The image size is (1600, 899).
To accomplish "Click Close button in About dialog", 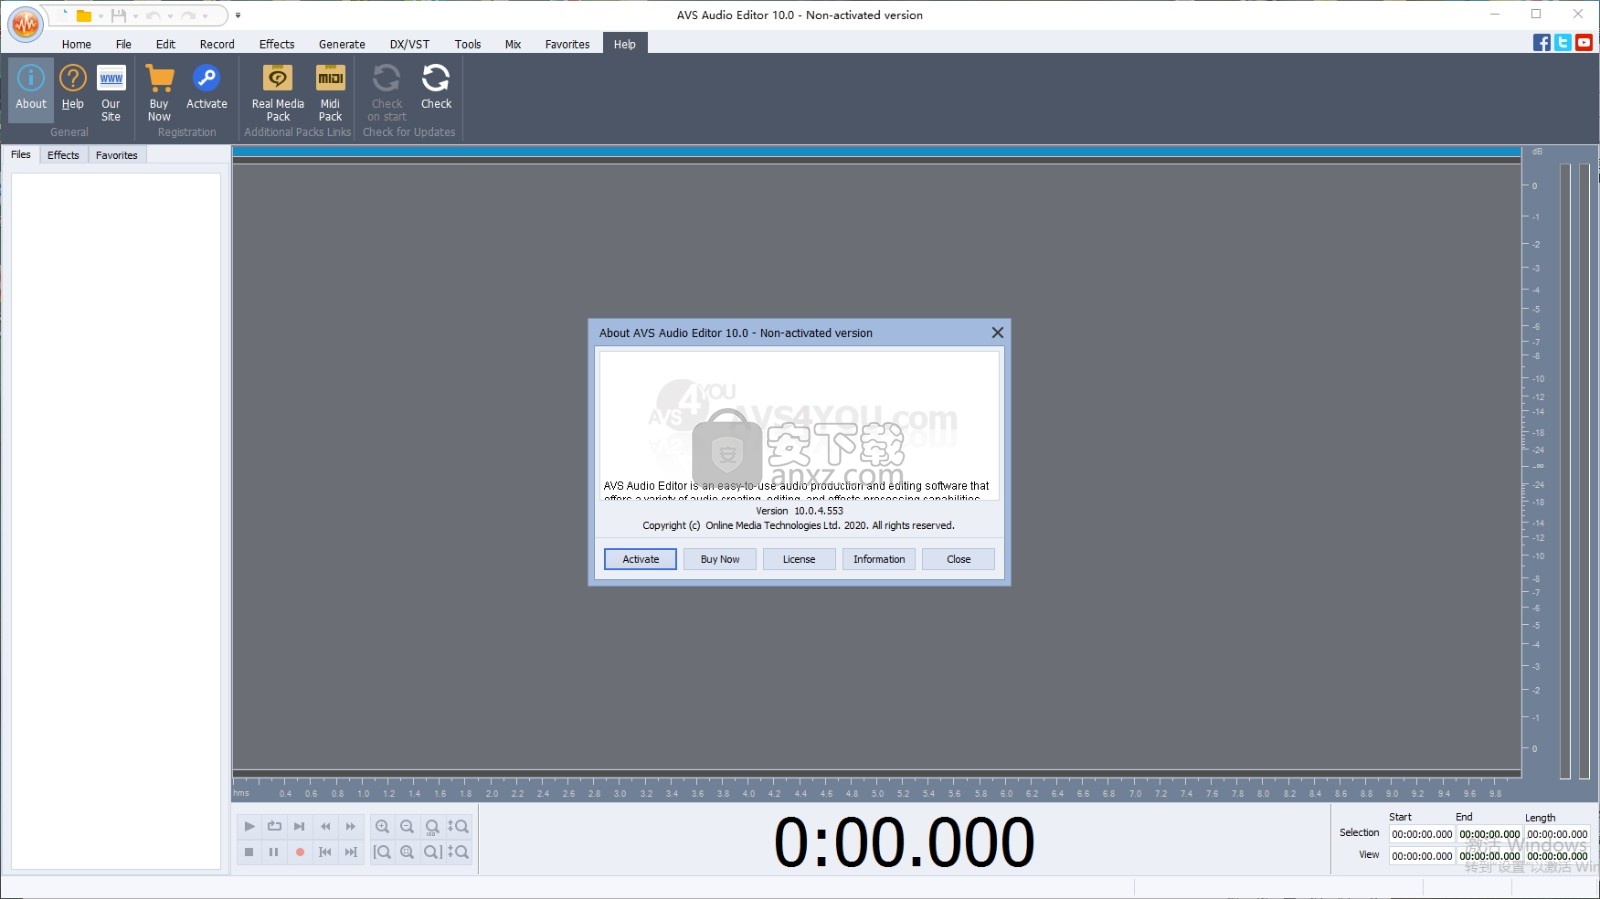I will (958, 559).
